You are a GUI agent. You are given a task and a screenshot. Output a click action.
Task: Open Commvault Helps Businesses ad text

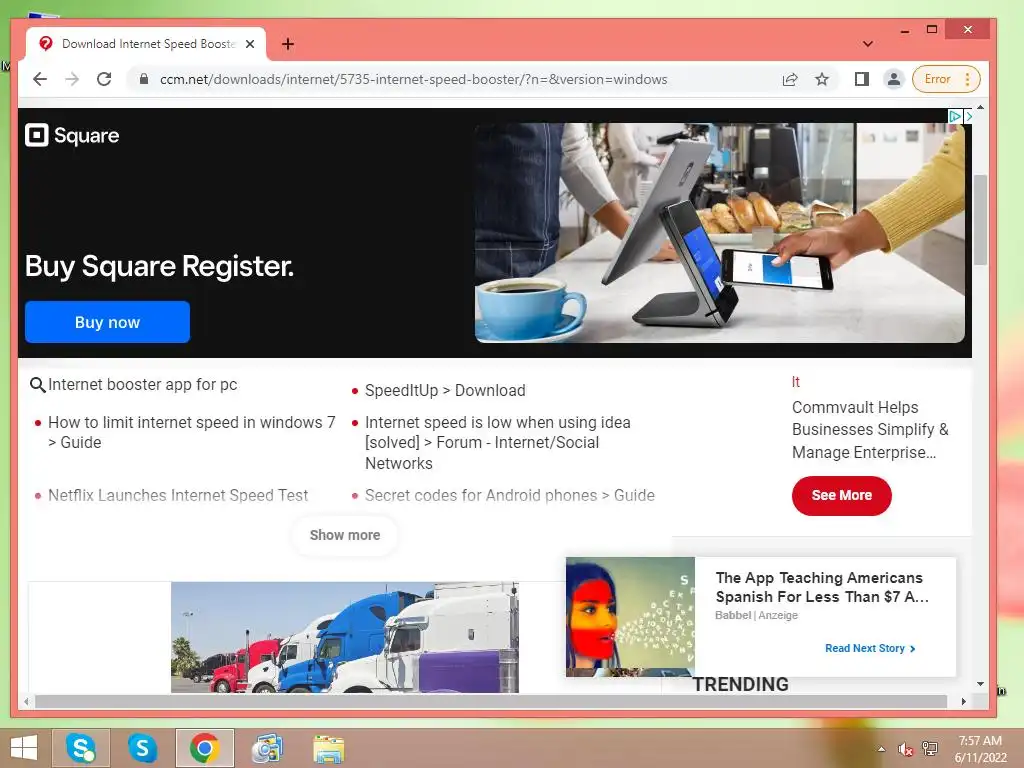point(870,430)
